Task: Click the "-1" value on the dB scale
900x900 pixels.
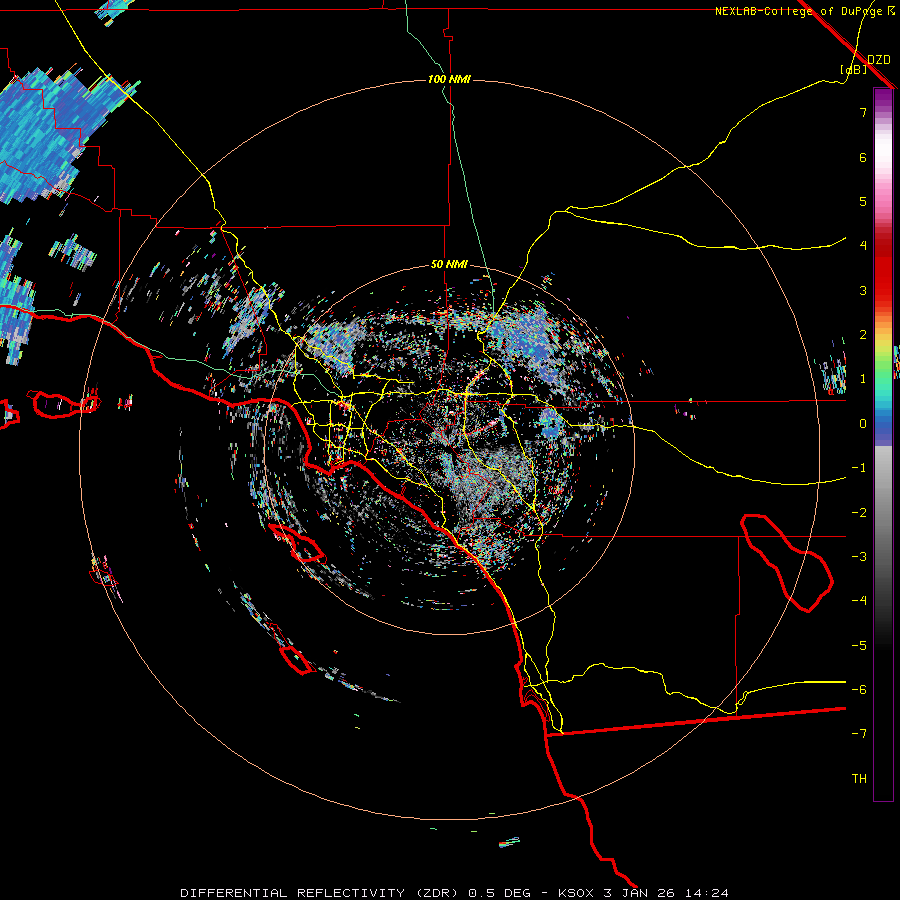Action: point(859,468)
